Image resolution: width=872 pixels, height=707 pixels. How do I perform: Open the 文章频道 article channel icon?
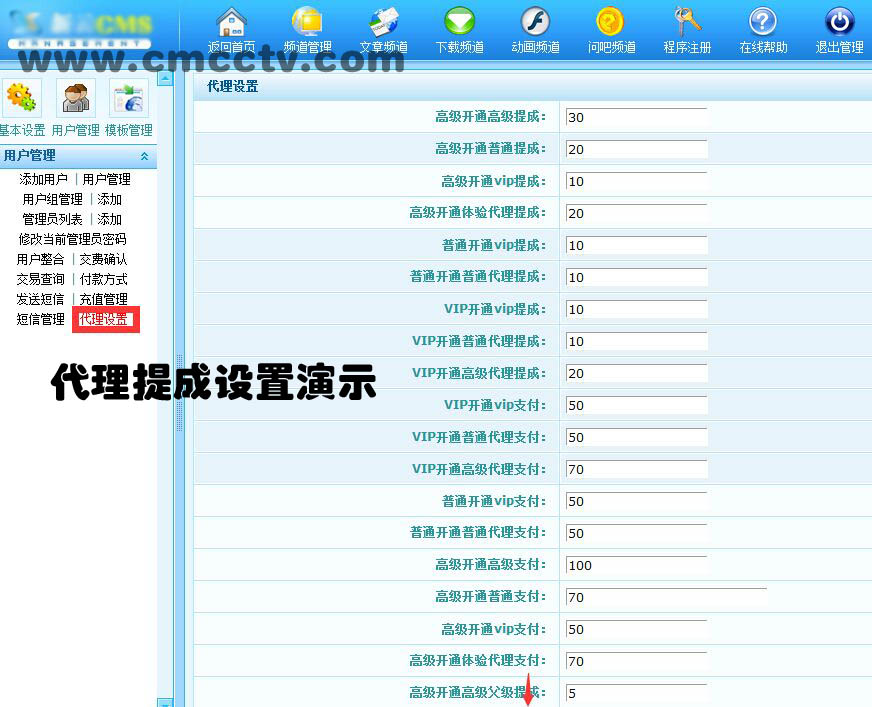(x=384, y=22)
